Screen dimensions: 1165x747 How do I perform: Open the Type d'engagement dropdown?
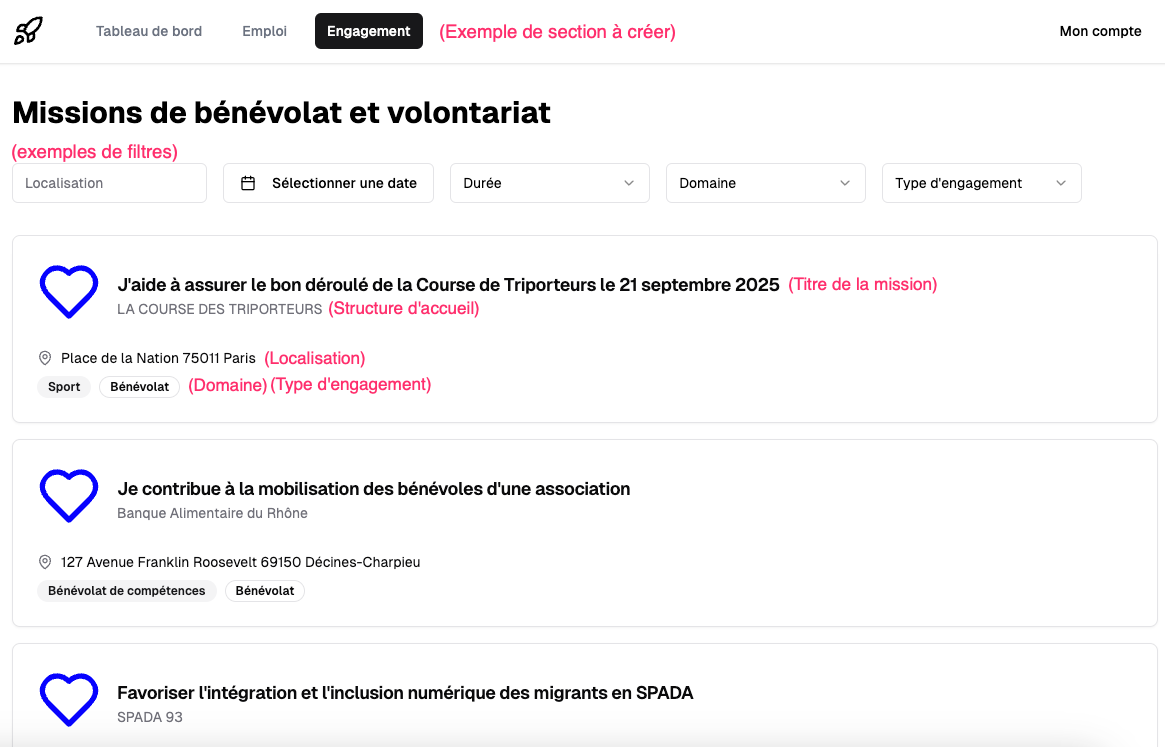pyautogui.click(x=981, y=183)
